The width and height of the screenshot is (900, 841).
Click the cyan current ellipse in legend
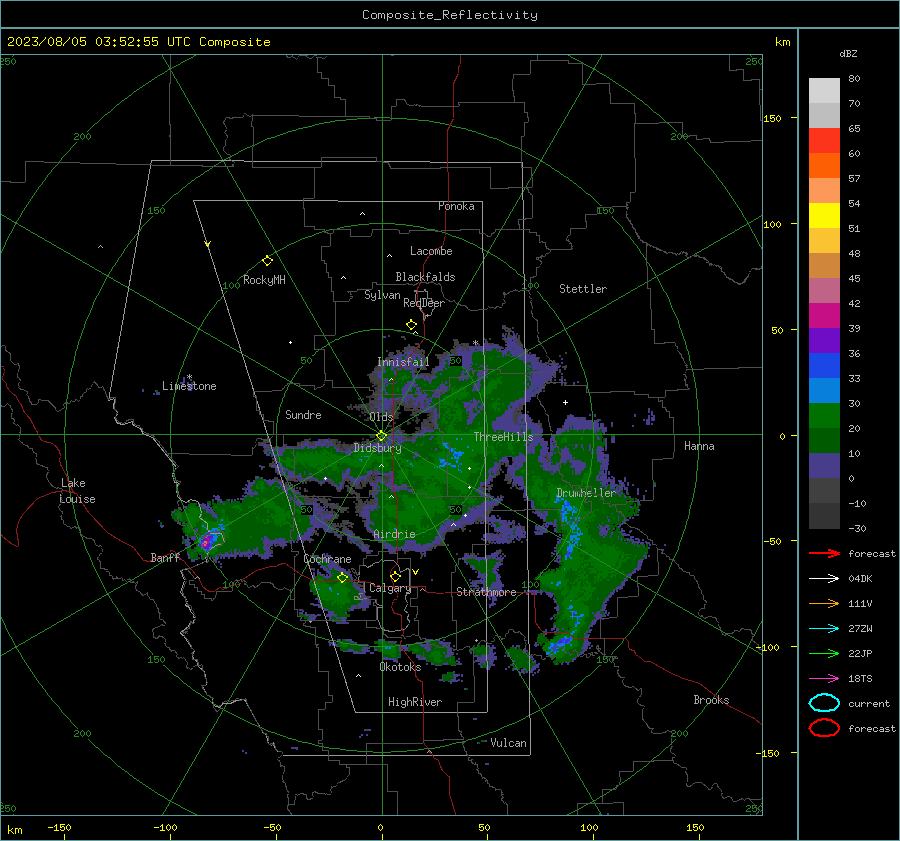click(824, 703)
